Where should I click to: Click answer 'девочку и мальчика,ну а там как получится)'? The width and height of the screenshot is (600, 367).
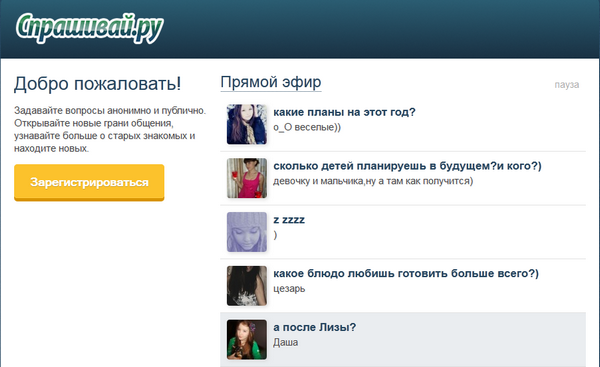click(x=373, y=181)
